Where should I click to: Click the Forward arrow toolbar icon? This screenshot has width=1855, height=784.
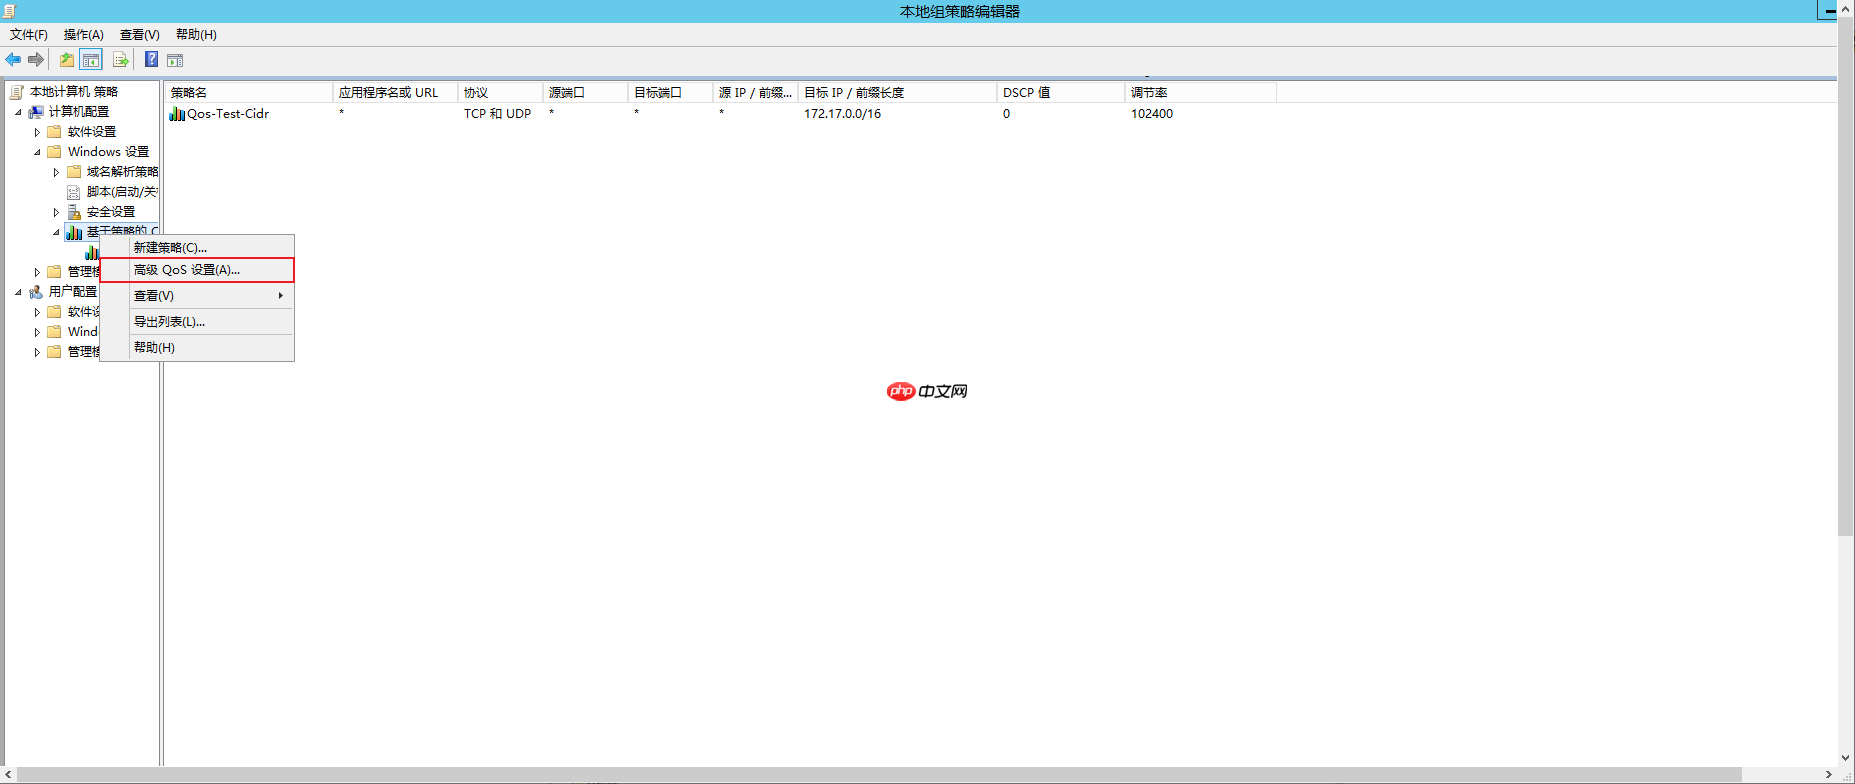point(36,60)
